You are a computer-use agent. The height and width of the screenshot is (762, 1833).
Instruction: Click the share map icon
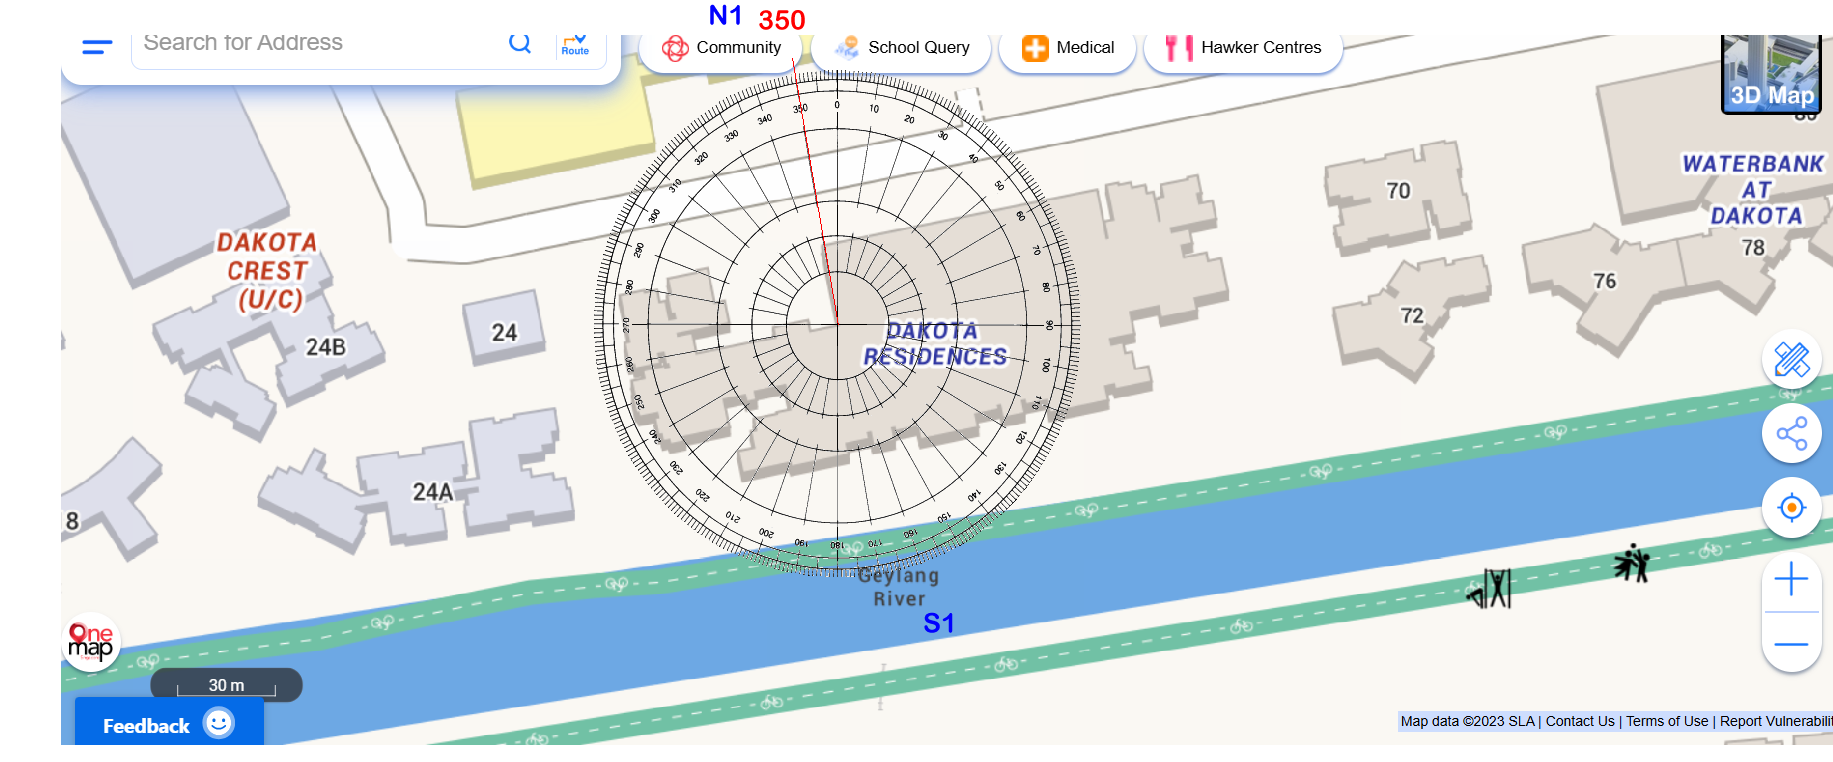pyautogui.click(x=1791, y=434)
